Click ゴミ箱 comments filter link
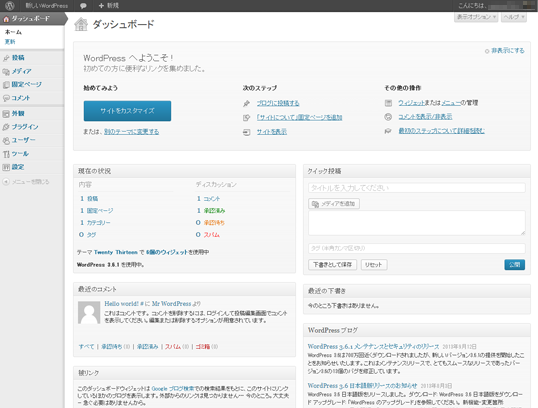 point(203,347)
